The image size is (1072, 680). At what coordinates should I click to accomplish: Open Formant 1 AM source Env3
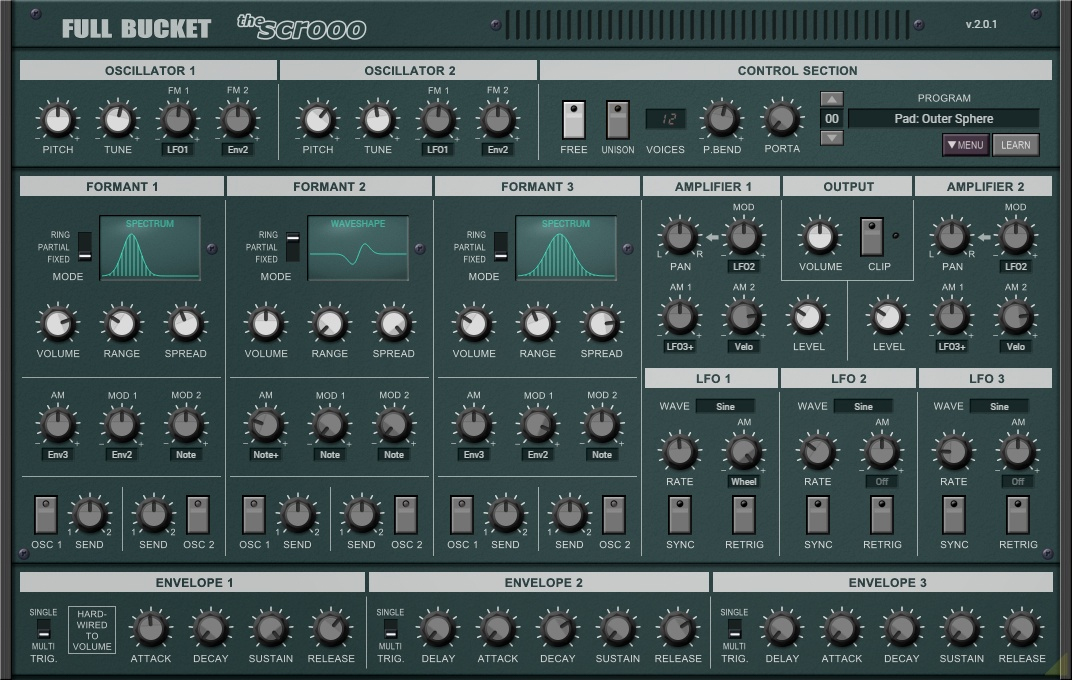coord(58,454)
